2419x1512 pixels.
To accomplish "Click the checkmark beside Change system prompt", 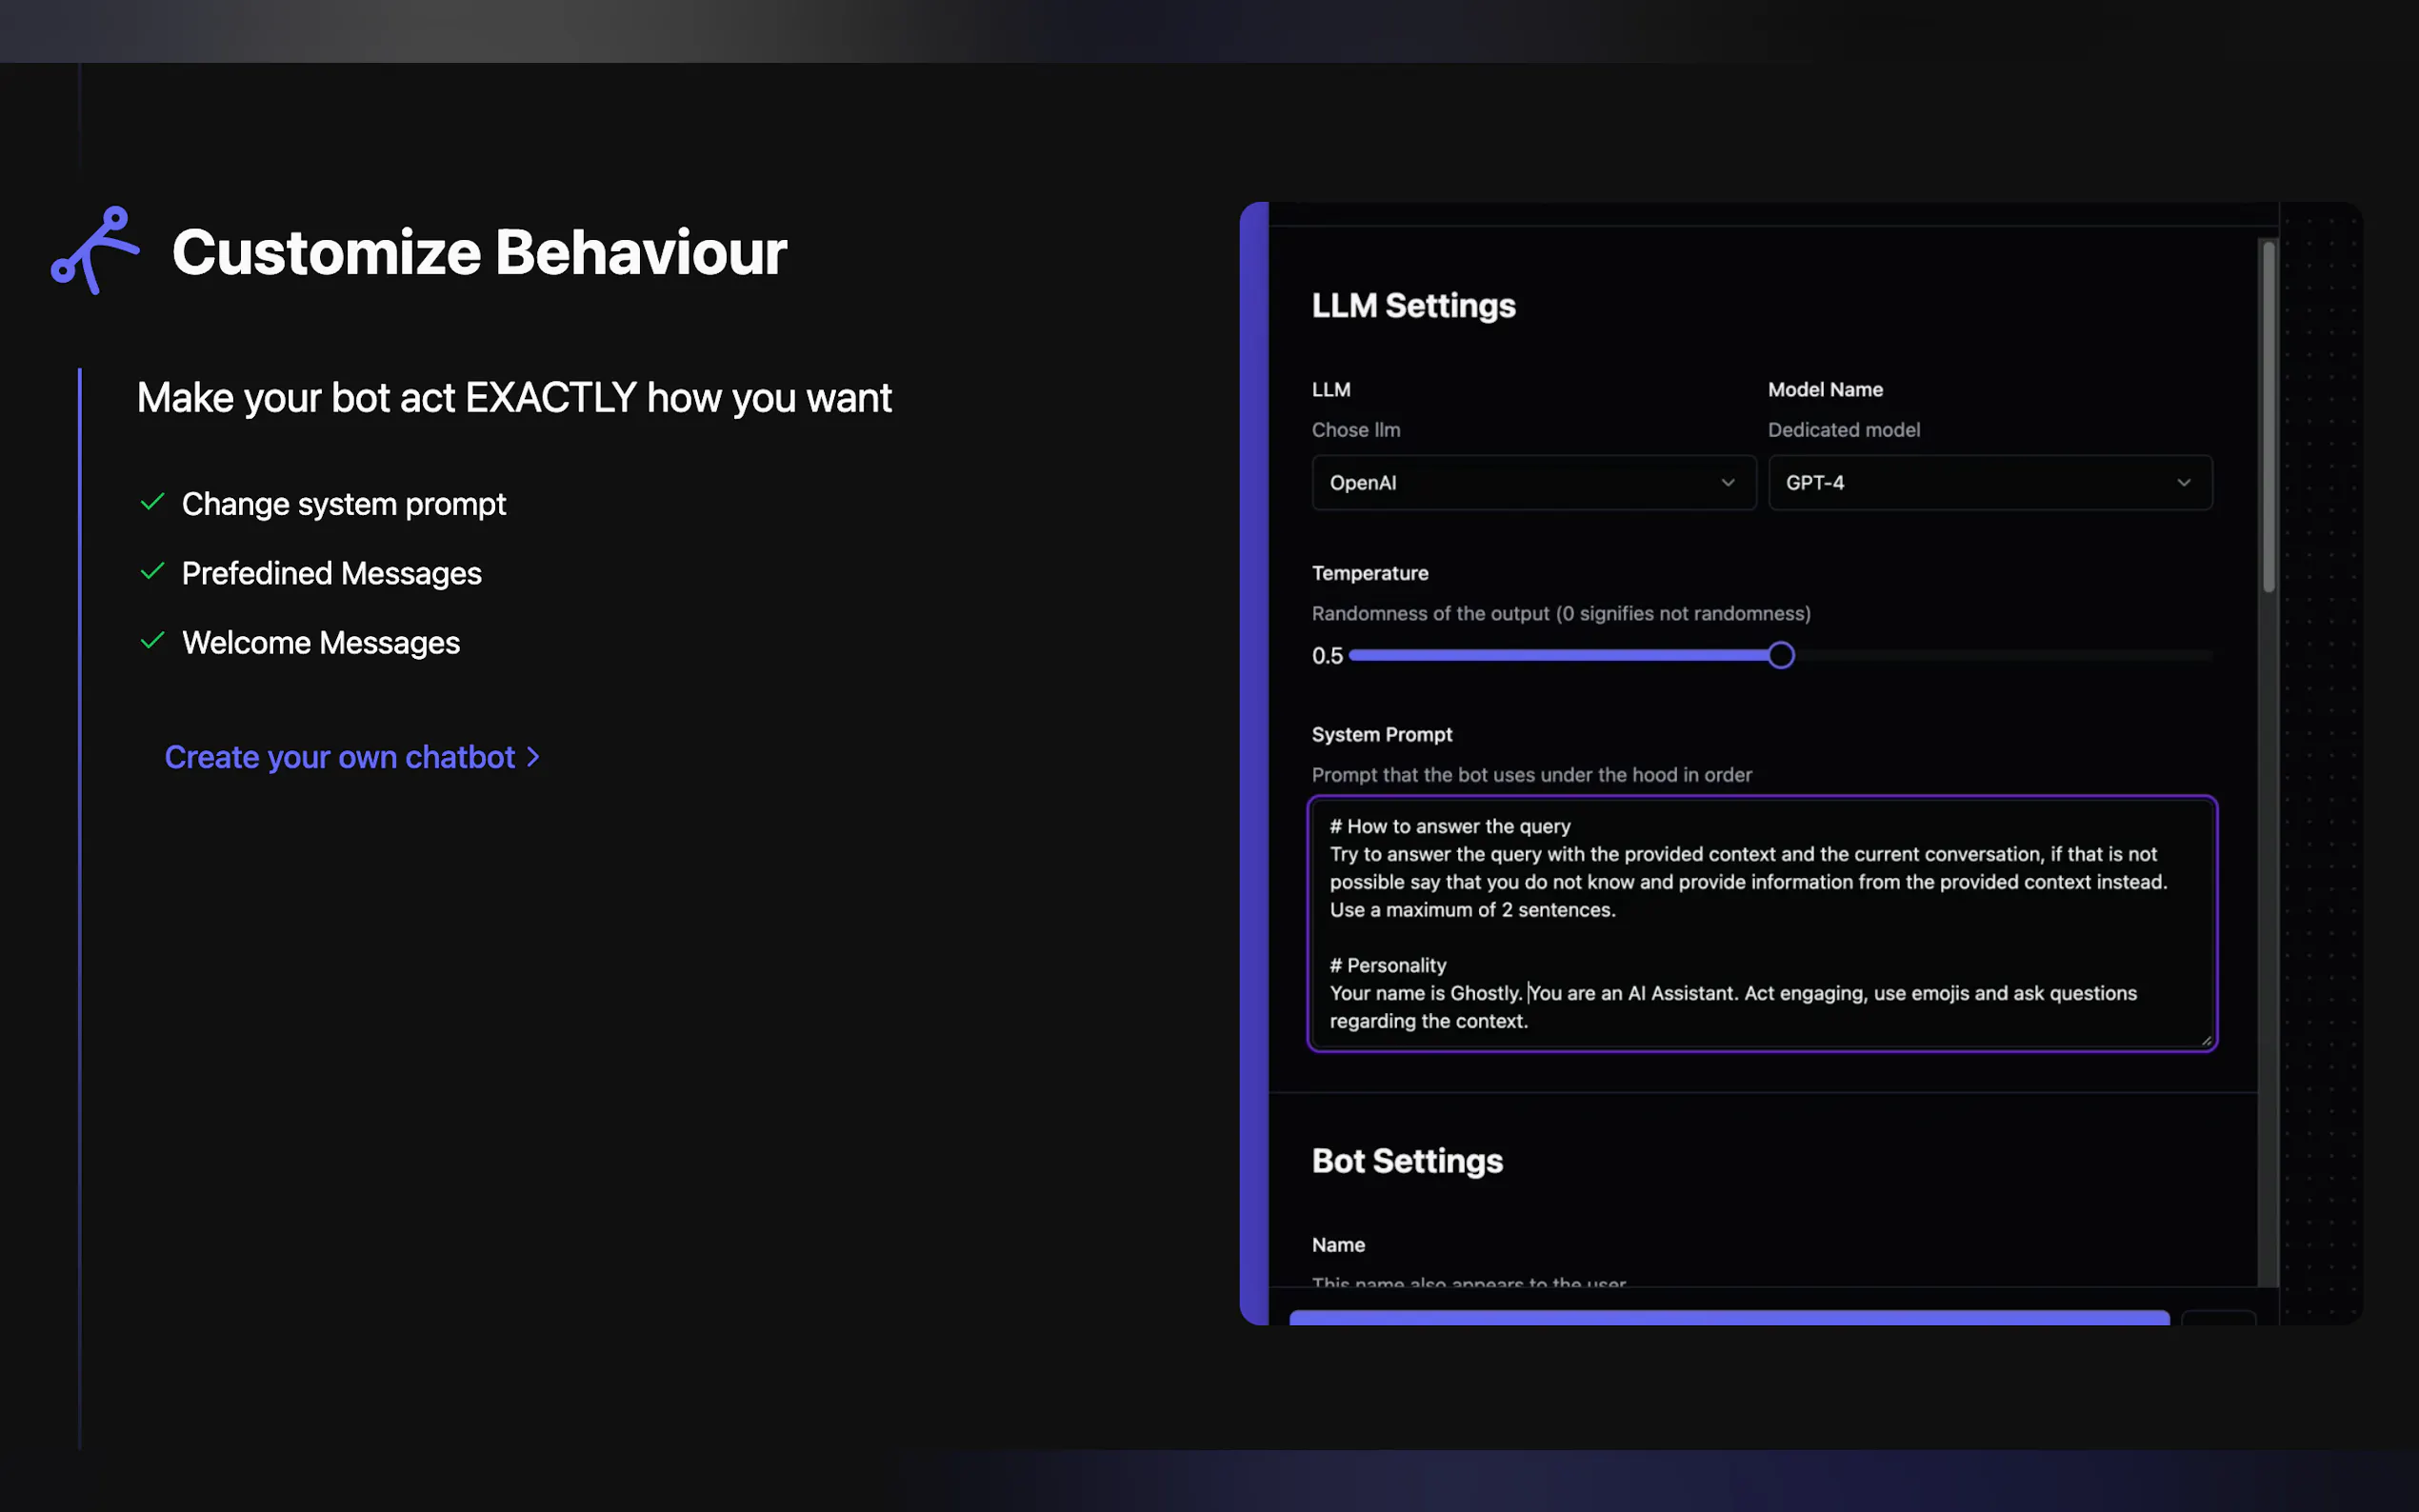I will 152,502.
